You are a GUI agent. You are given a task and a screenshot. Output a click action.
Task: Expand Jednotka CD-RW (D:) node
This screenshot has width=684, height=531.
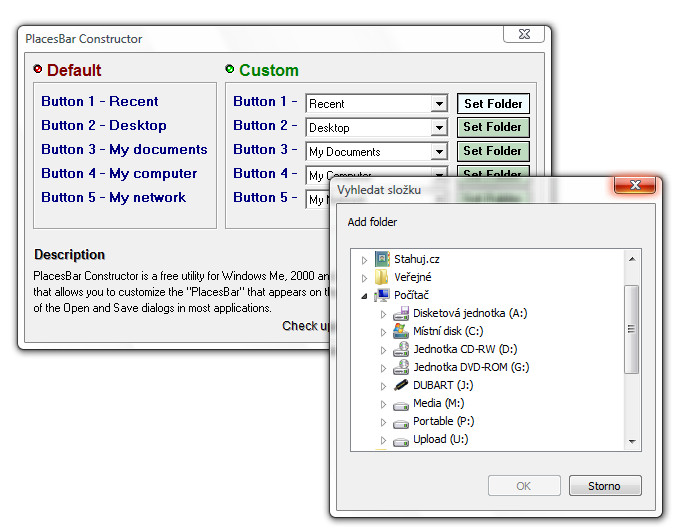pyautogui.click(x=383, y=350)
